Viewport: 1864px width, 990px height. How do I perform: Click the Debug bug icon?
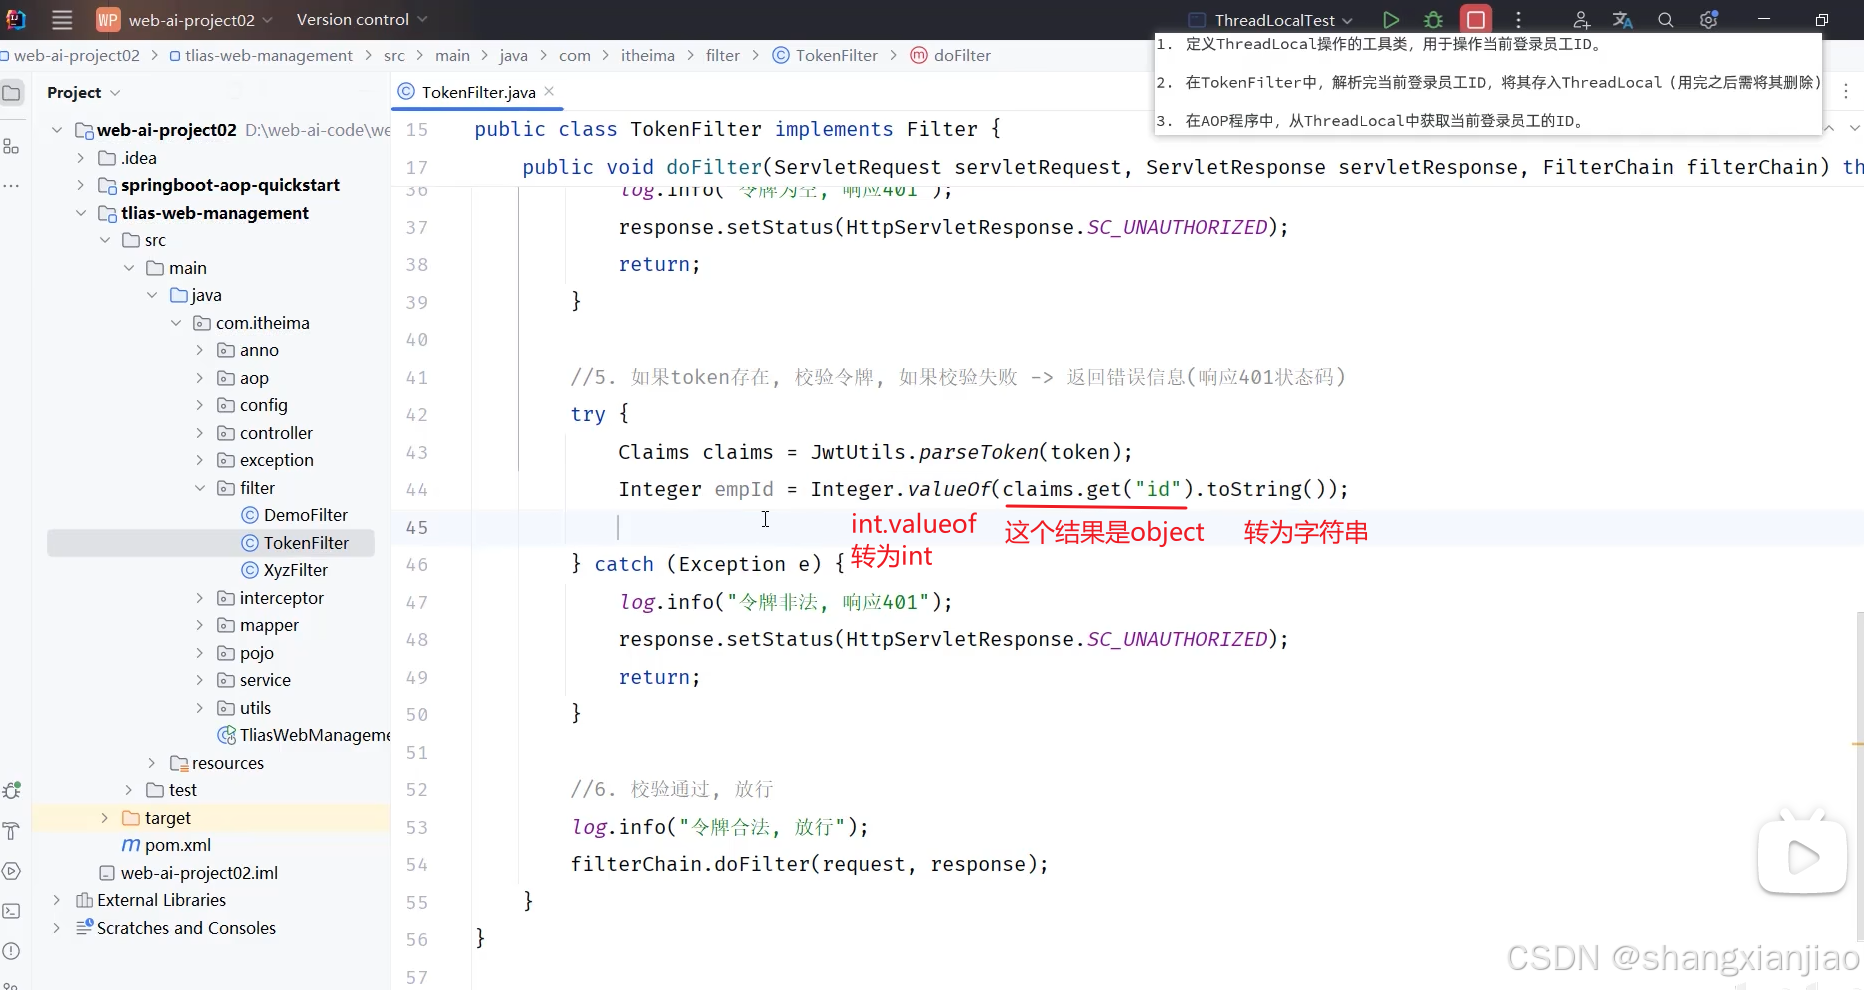(1433, 19)
